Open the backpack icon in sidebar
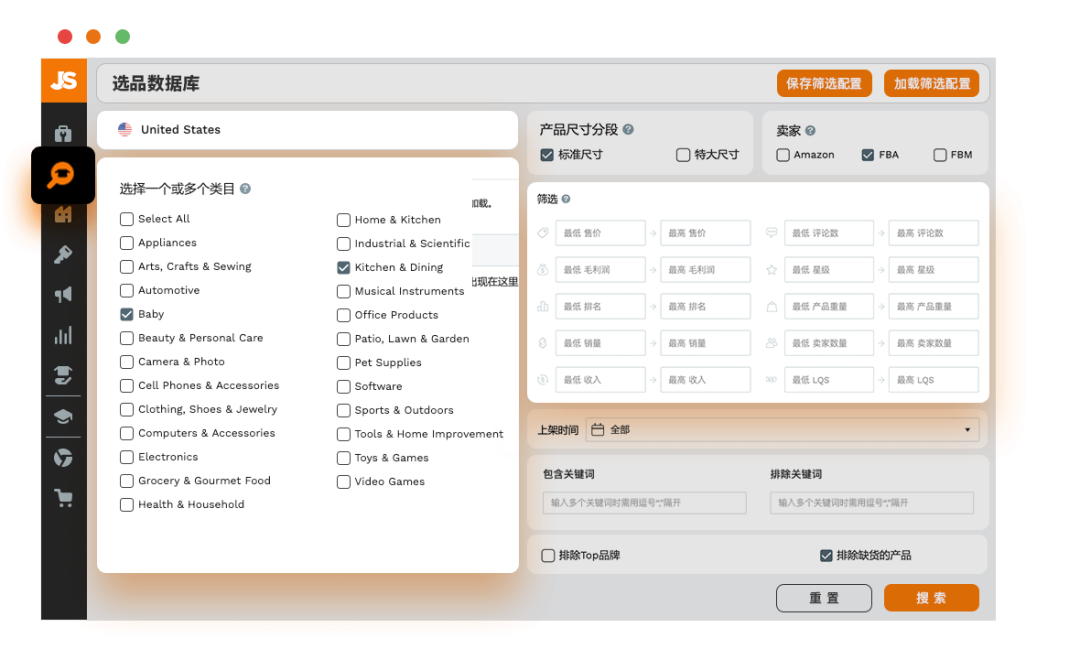 (x=63, y=133)
